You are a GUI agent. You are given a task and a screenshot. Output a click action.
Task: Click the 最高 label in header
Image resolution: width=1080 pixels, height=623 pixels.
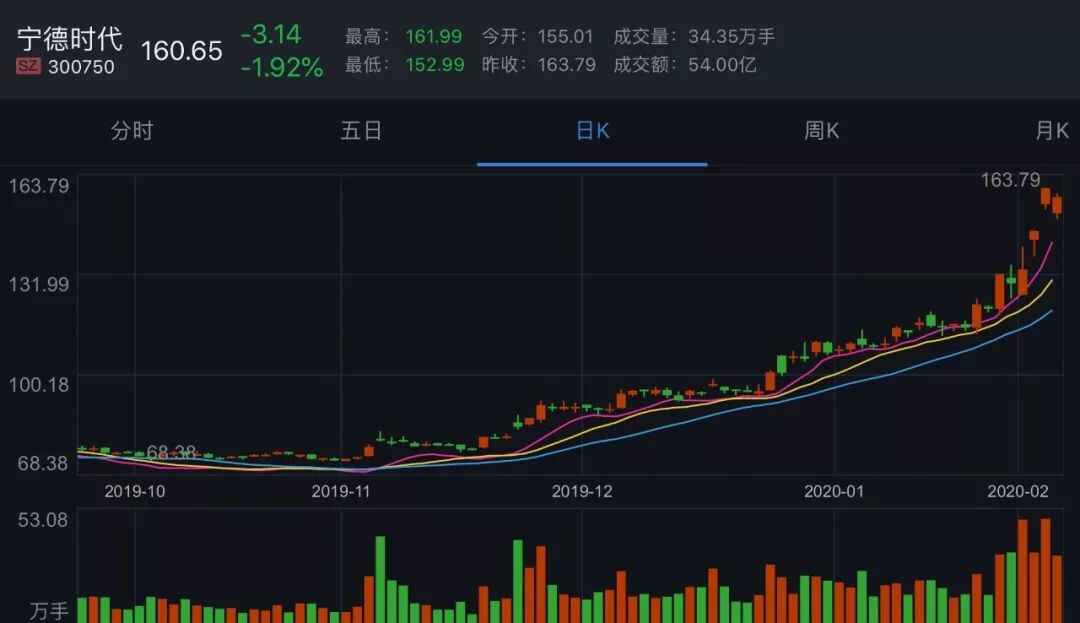pos(366,36)
